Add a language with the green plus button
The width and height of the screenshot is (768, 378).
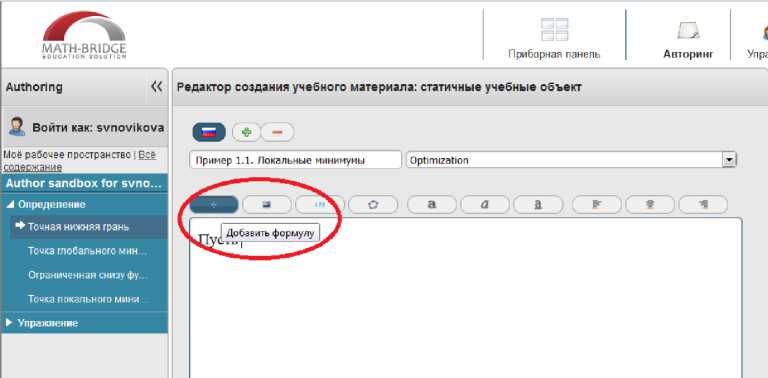point(246,132)
